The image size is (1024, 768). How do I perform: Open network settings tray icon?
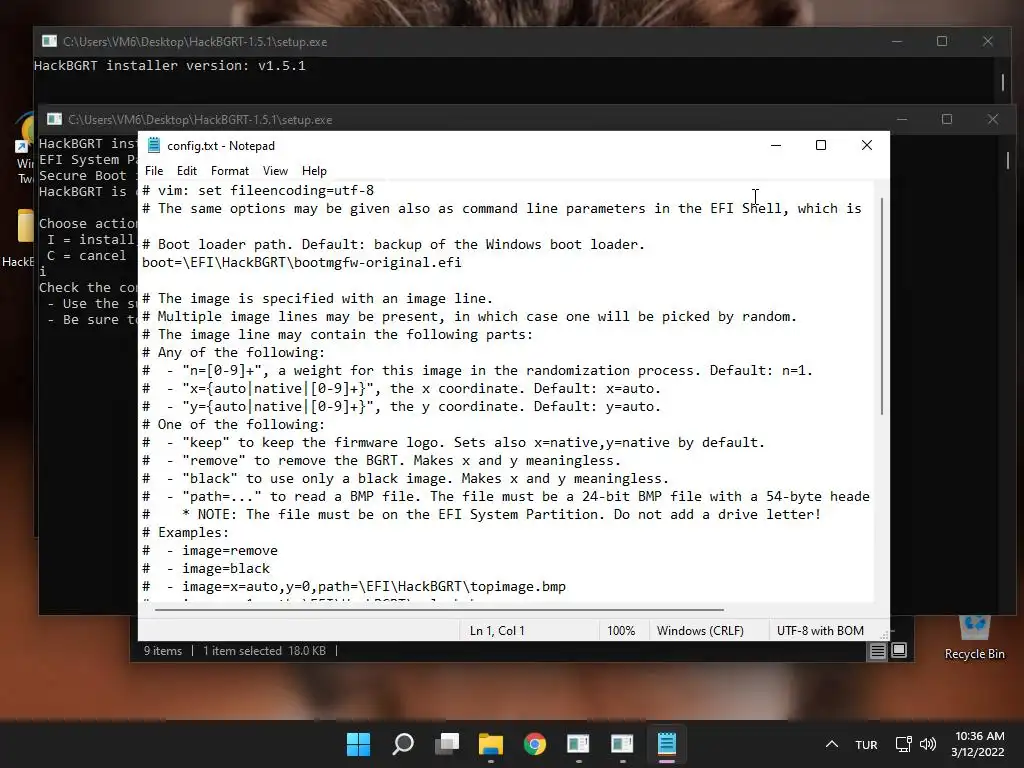[x=904, y=744]
